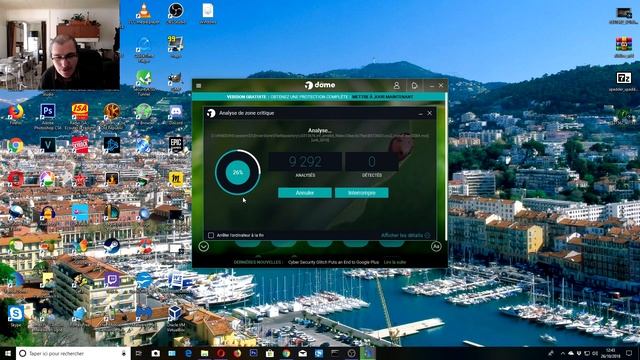Viewport: 640px width, 360px height.
Task: Open the Vegas V desktop icon
Action: point(48,145)
